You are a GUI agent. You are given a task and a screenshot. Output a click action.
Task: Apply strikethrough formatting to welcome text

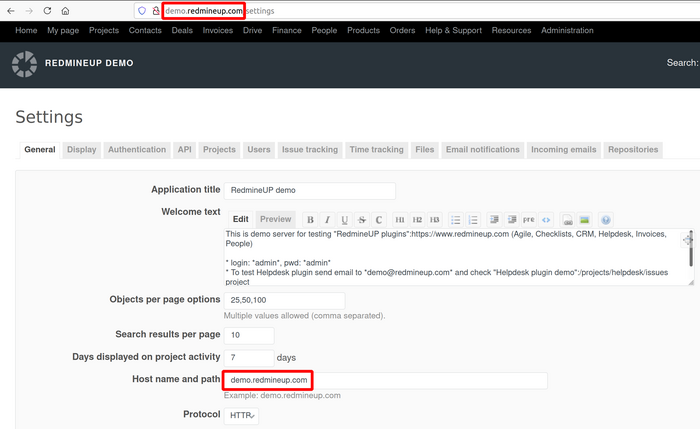click(362, 220)
